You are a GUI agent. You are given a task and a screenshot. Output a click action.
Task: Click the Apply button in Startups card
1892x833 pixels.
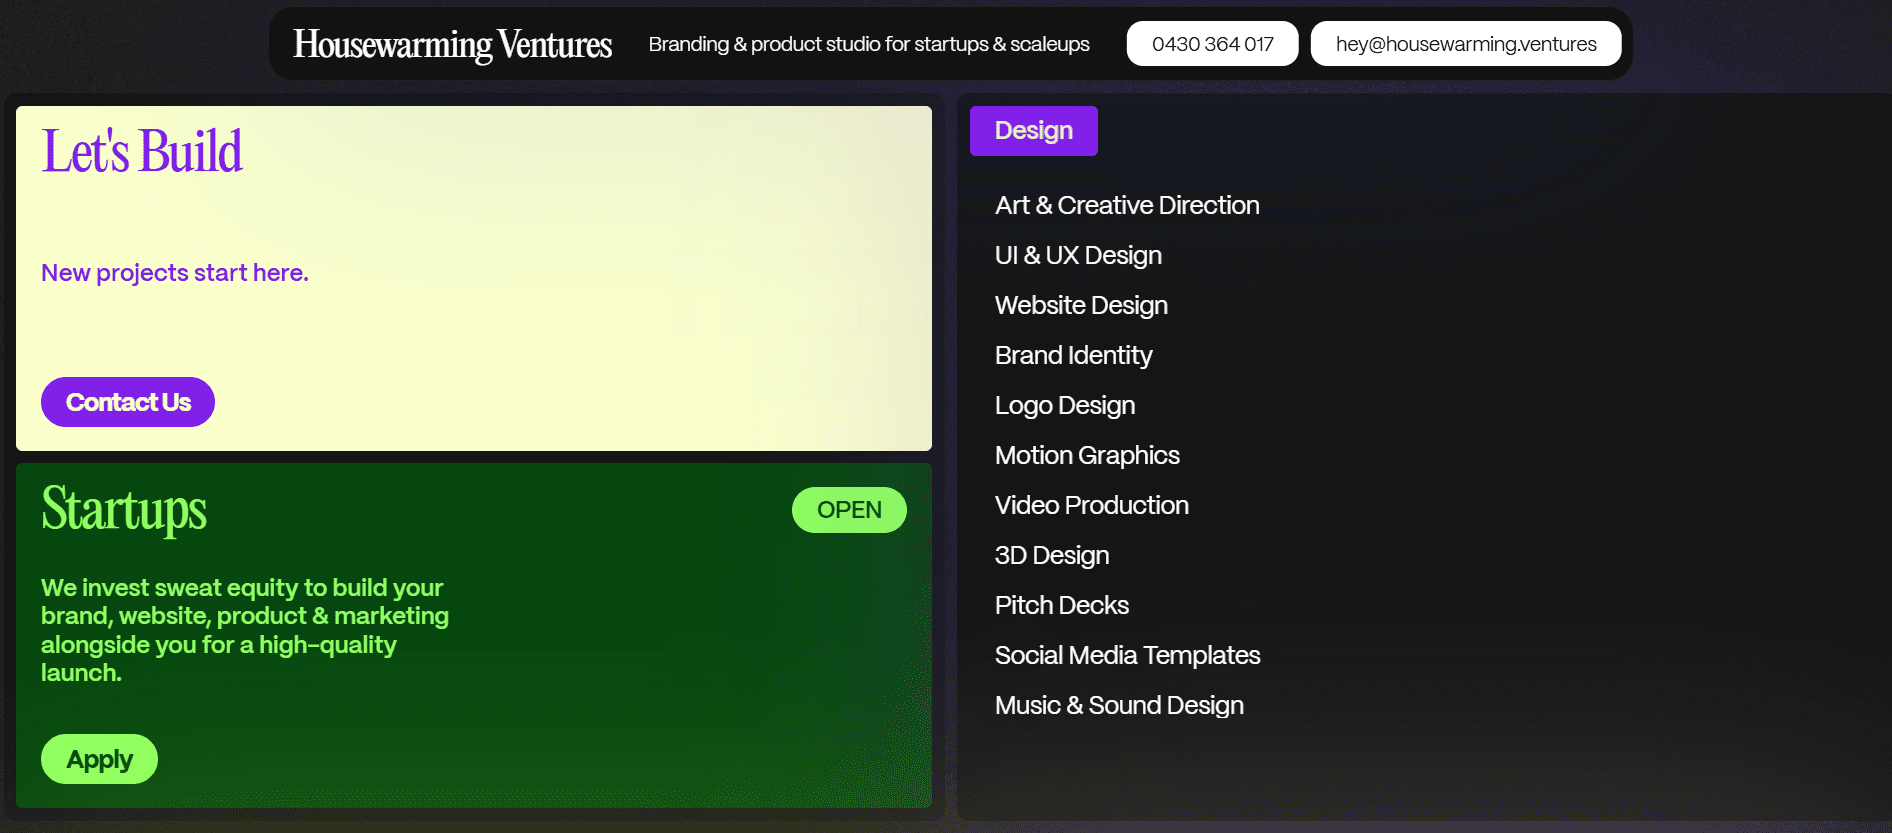(99, 759)
